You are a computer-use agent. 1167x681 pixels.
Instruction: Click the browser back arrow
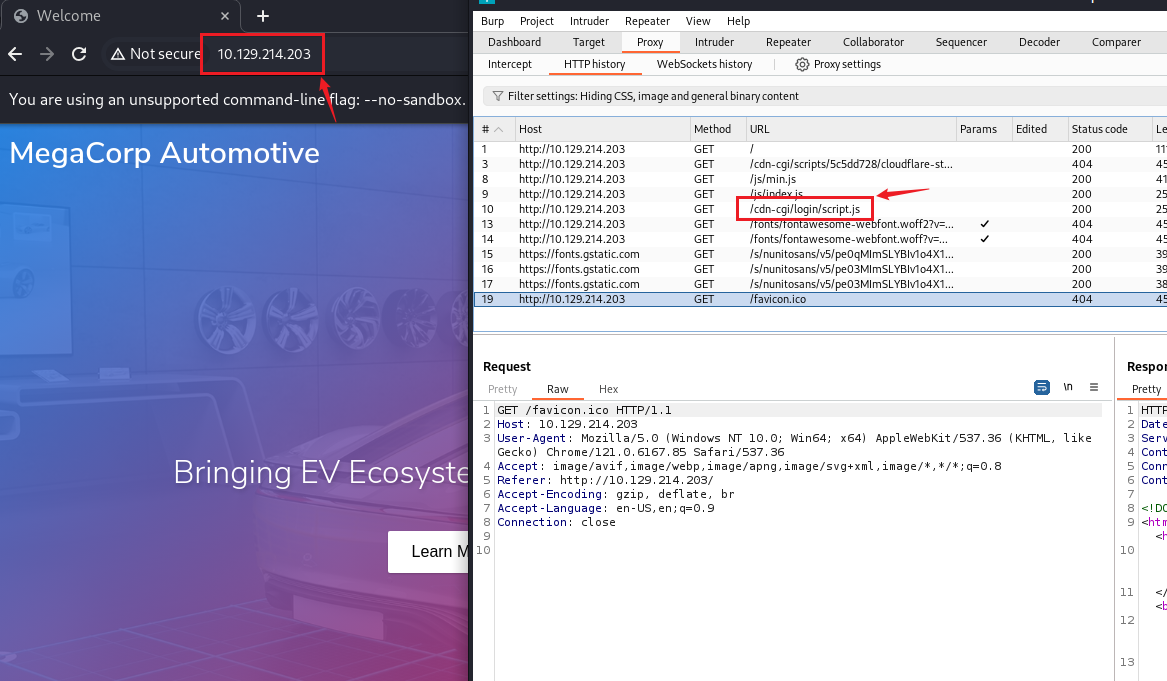pyautogui.click(x=15, y=54)
